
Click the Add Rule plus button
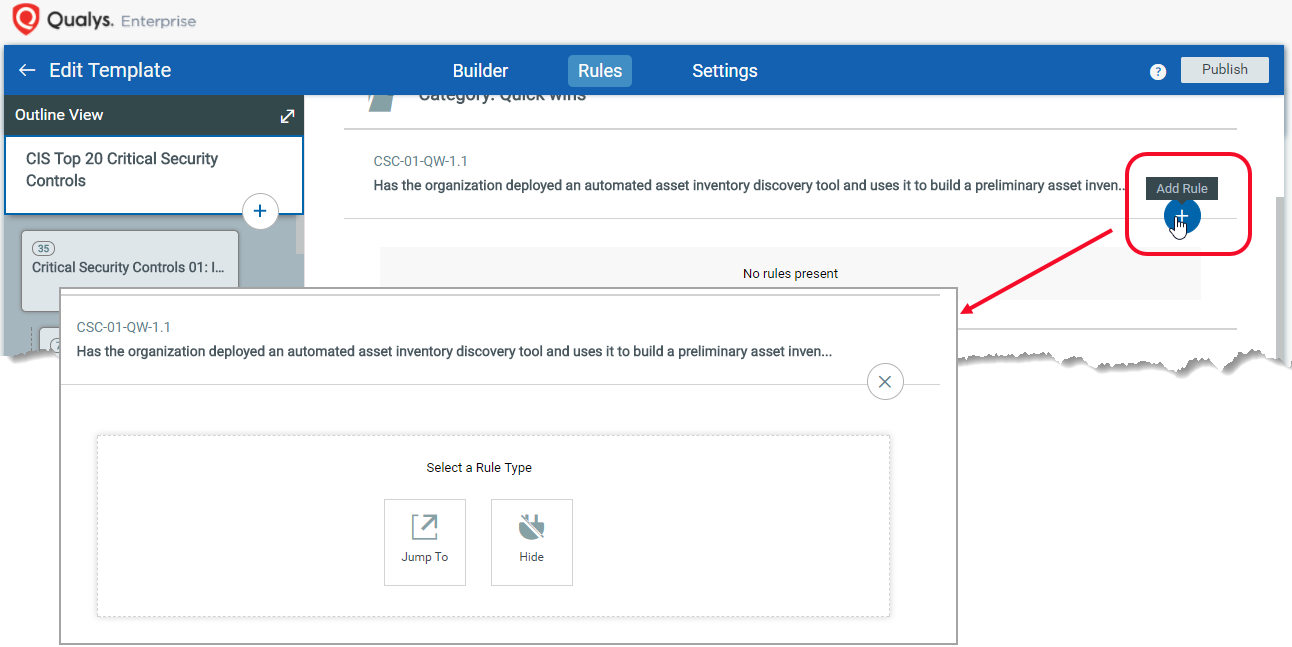click(1182, 216)
